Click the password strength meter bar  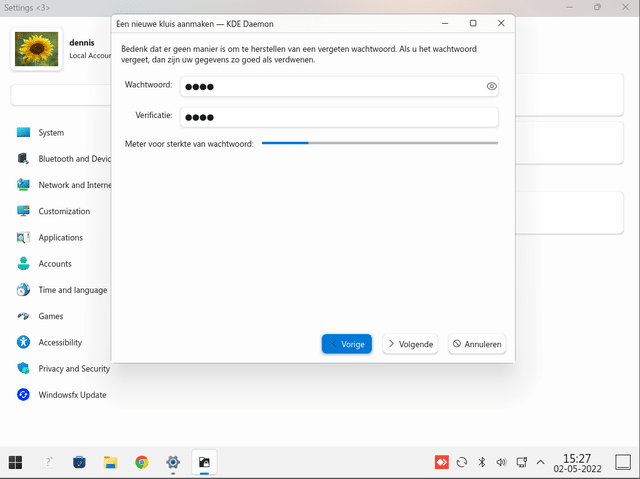380,143
